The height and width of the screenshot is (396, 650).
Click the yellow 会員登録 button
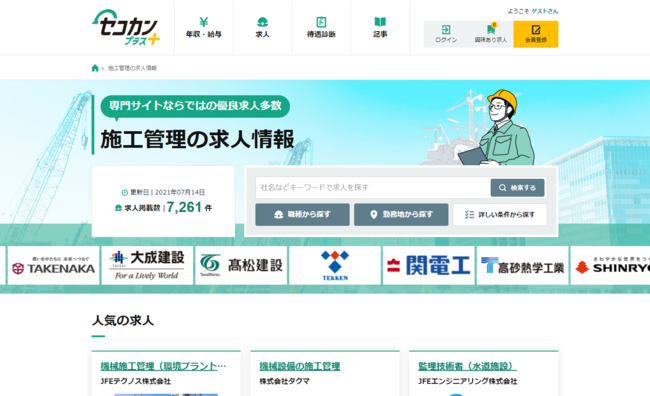click(x=536, y=34)
